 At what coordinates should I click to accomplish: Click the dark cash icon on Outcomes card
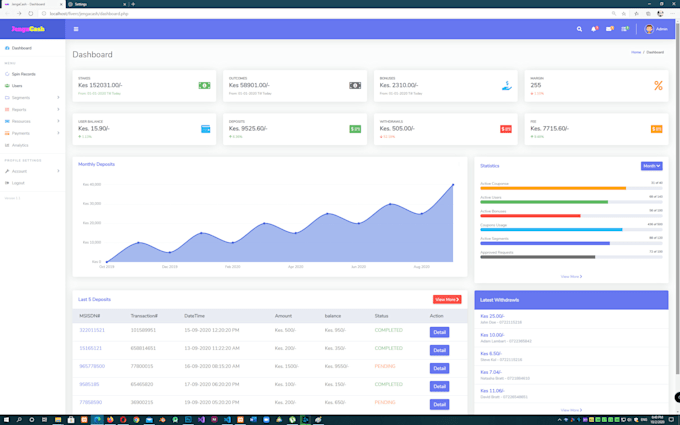[x=355, y=85]
